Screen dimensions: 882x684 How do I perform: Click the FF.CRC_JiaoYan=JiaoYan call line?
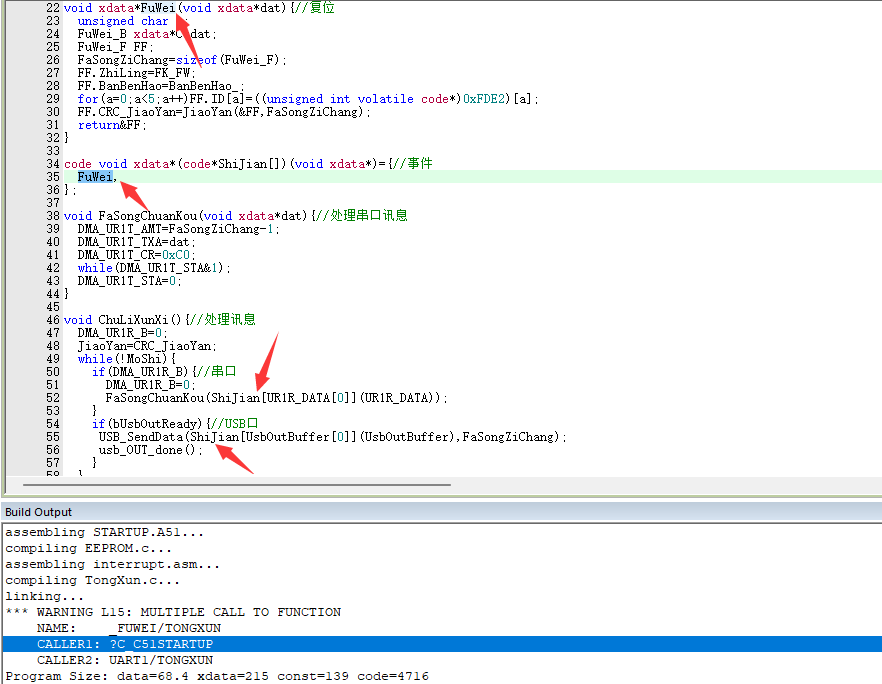(224, 112)
